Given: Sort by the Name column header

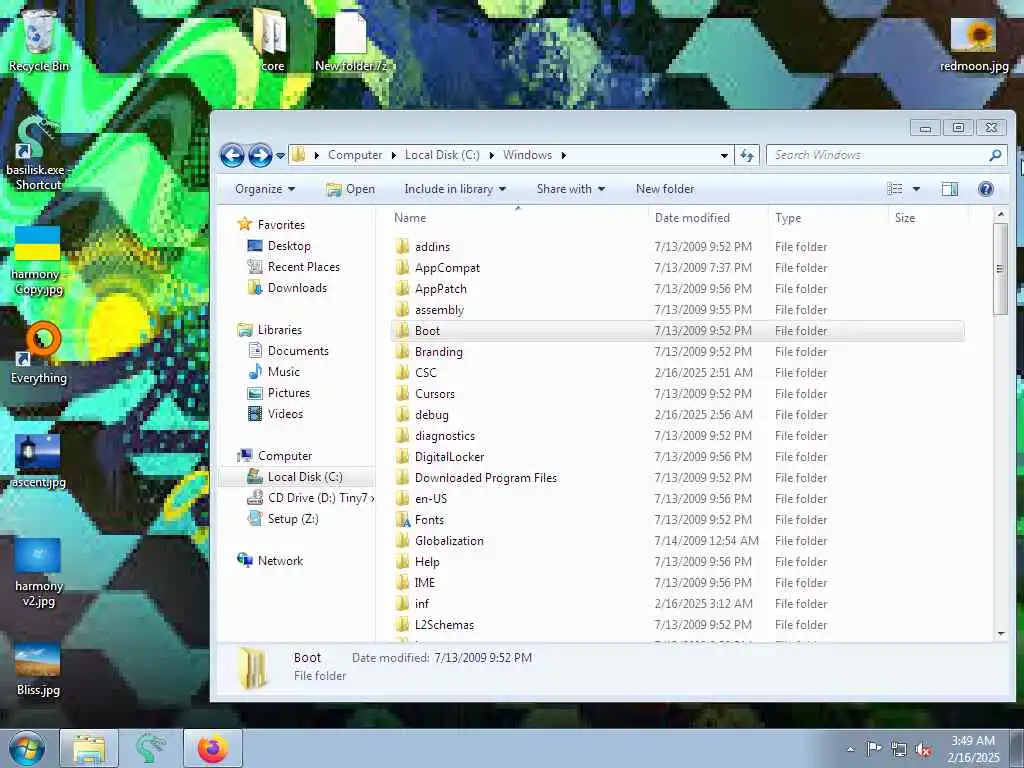Looking at the screenshot, I should pos(410,218).
